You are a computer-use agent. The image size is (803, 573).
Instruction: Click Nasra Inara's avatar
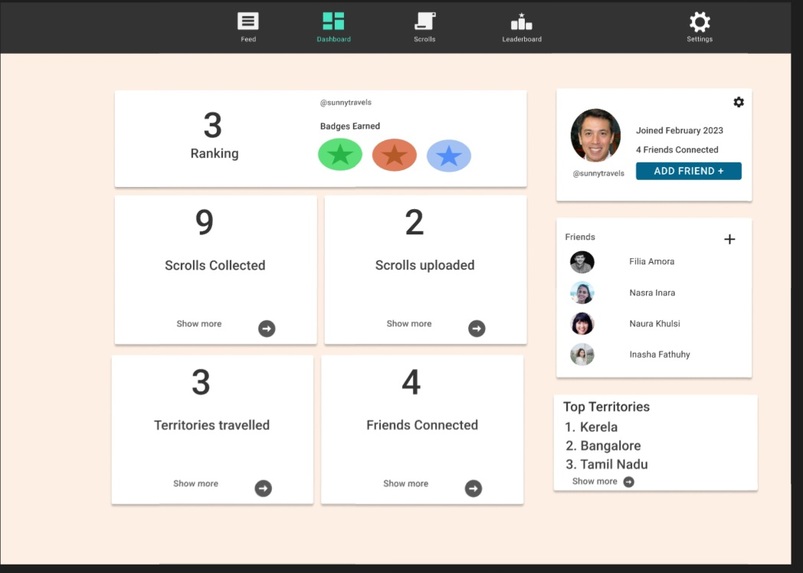point(582,293)
